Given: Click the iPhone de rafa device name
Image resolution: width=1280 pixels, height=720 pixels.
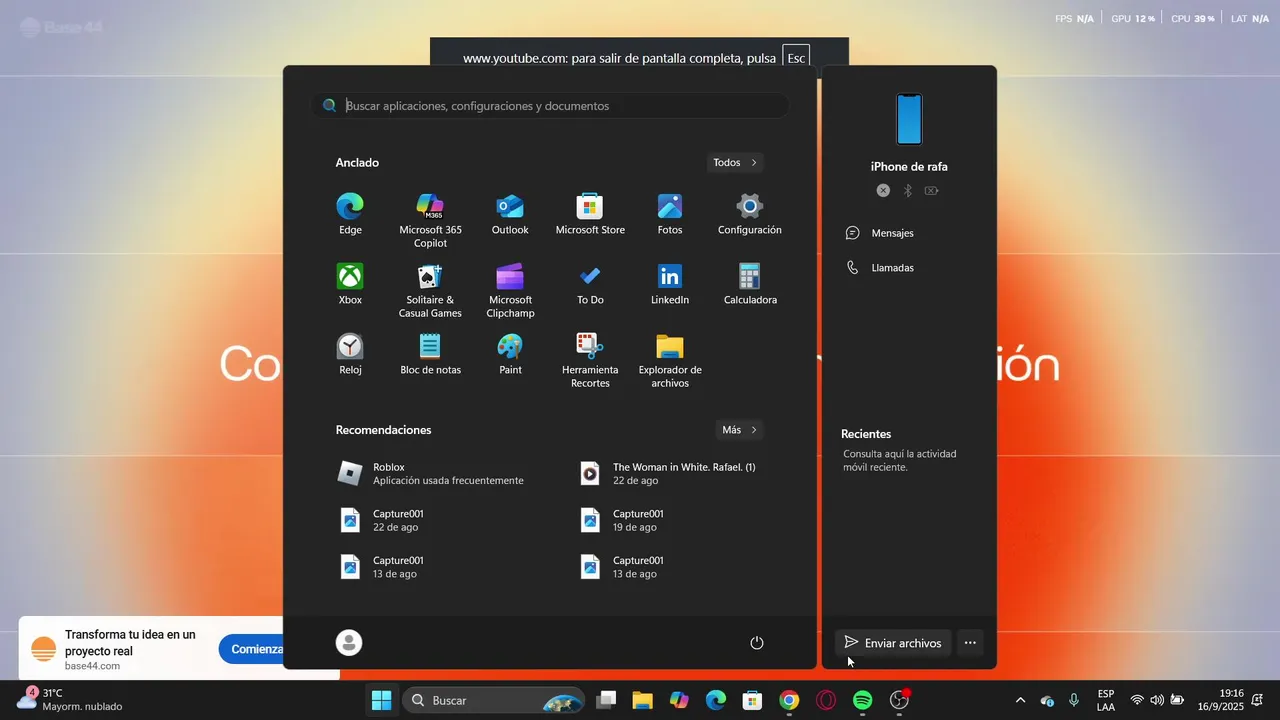Looking at the screenshot, I should pyautogui.click(x=909, y=167).
